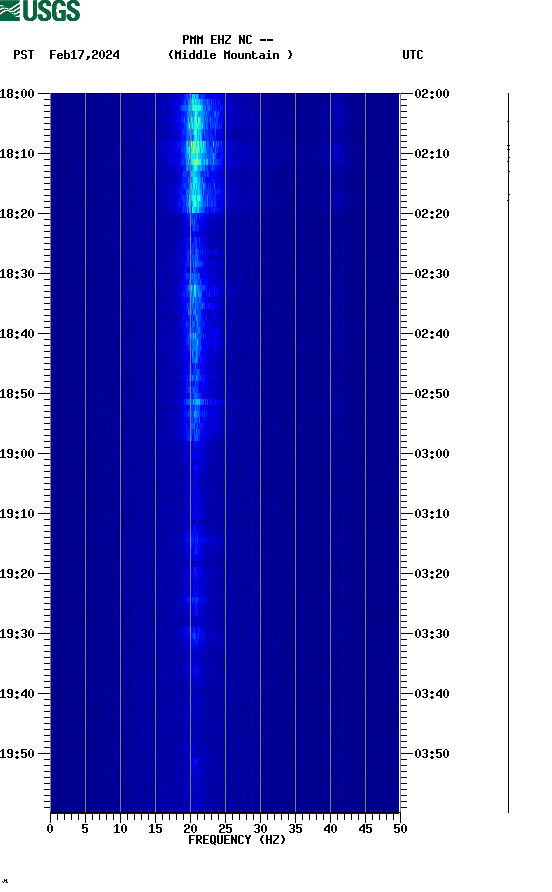This screenshot has width=552, height=892.
Task: Click the '19:10' PST time label
Action: click(17, 514)
